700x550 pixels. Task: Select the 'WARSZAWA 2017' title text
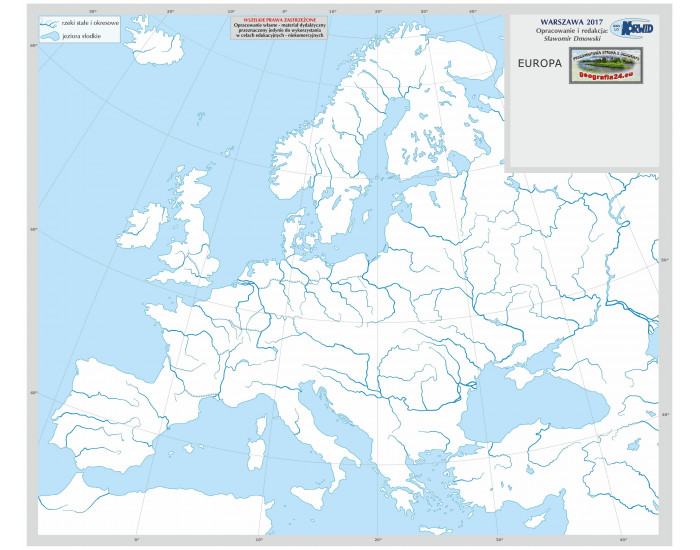click(x=571, y=22)
